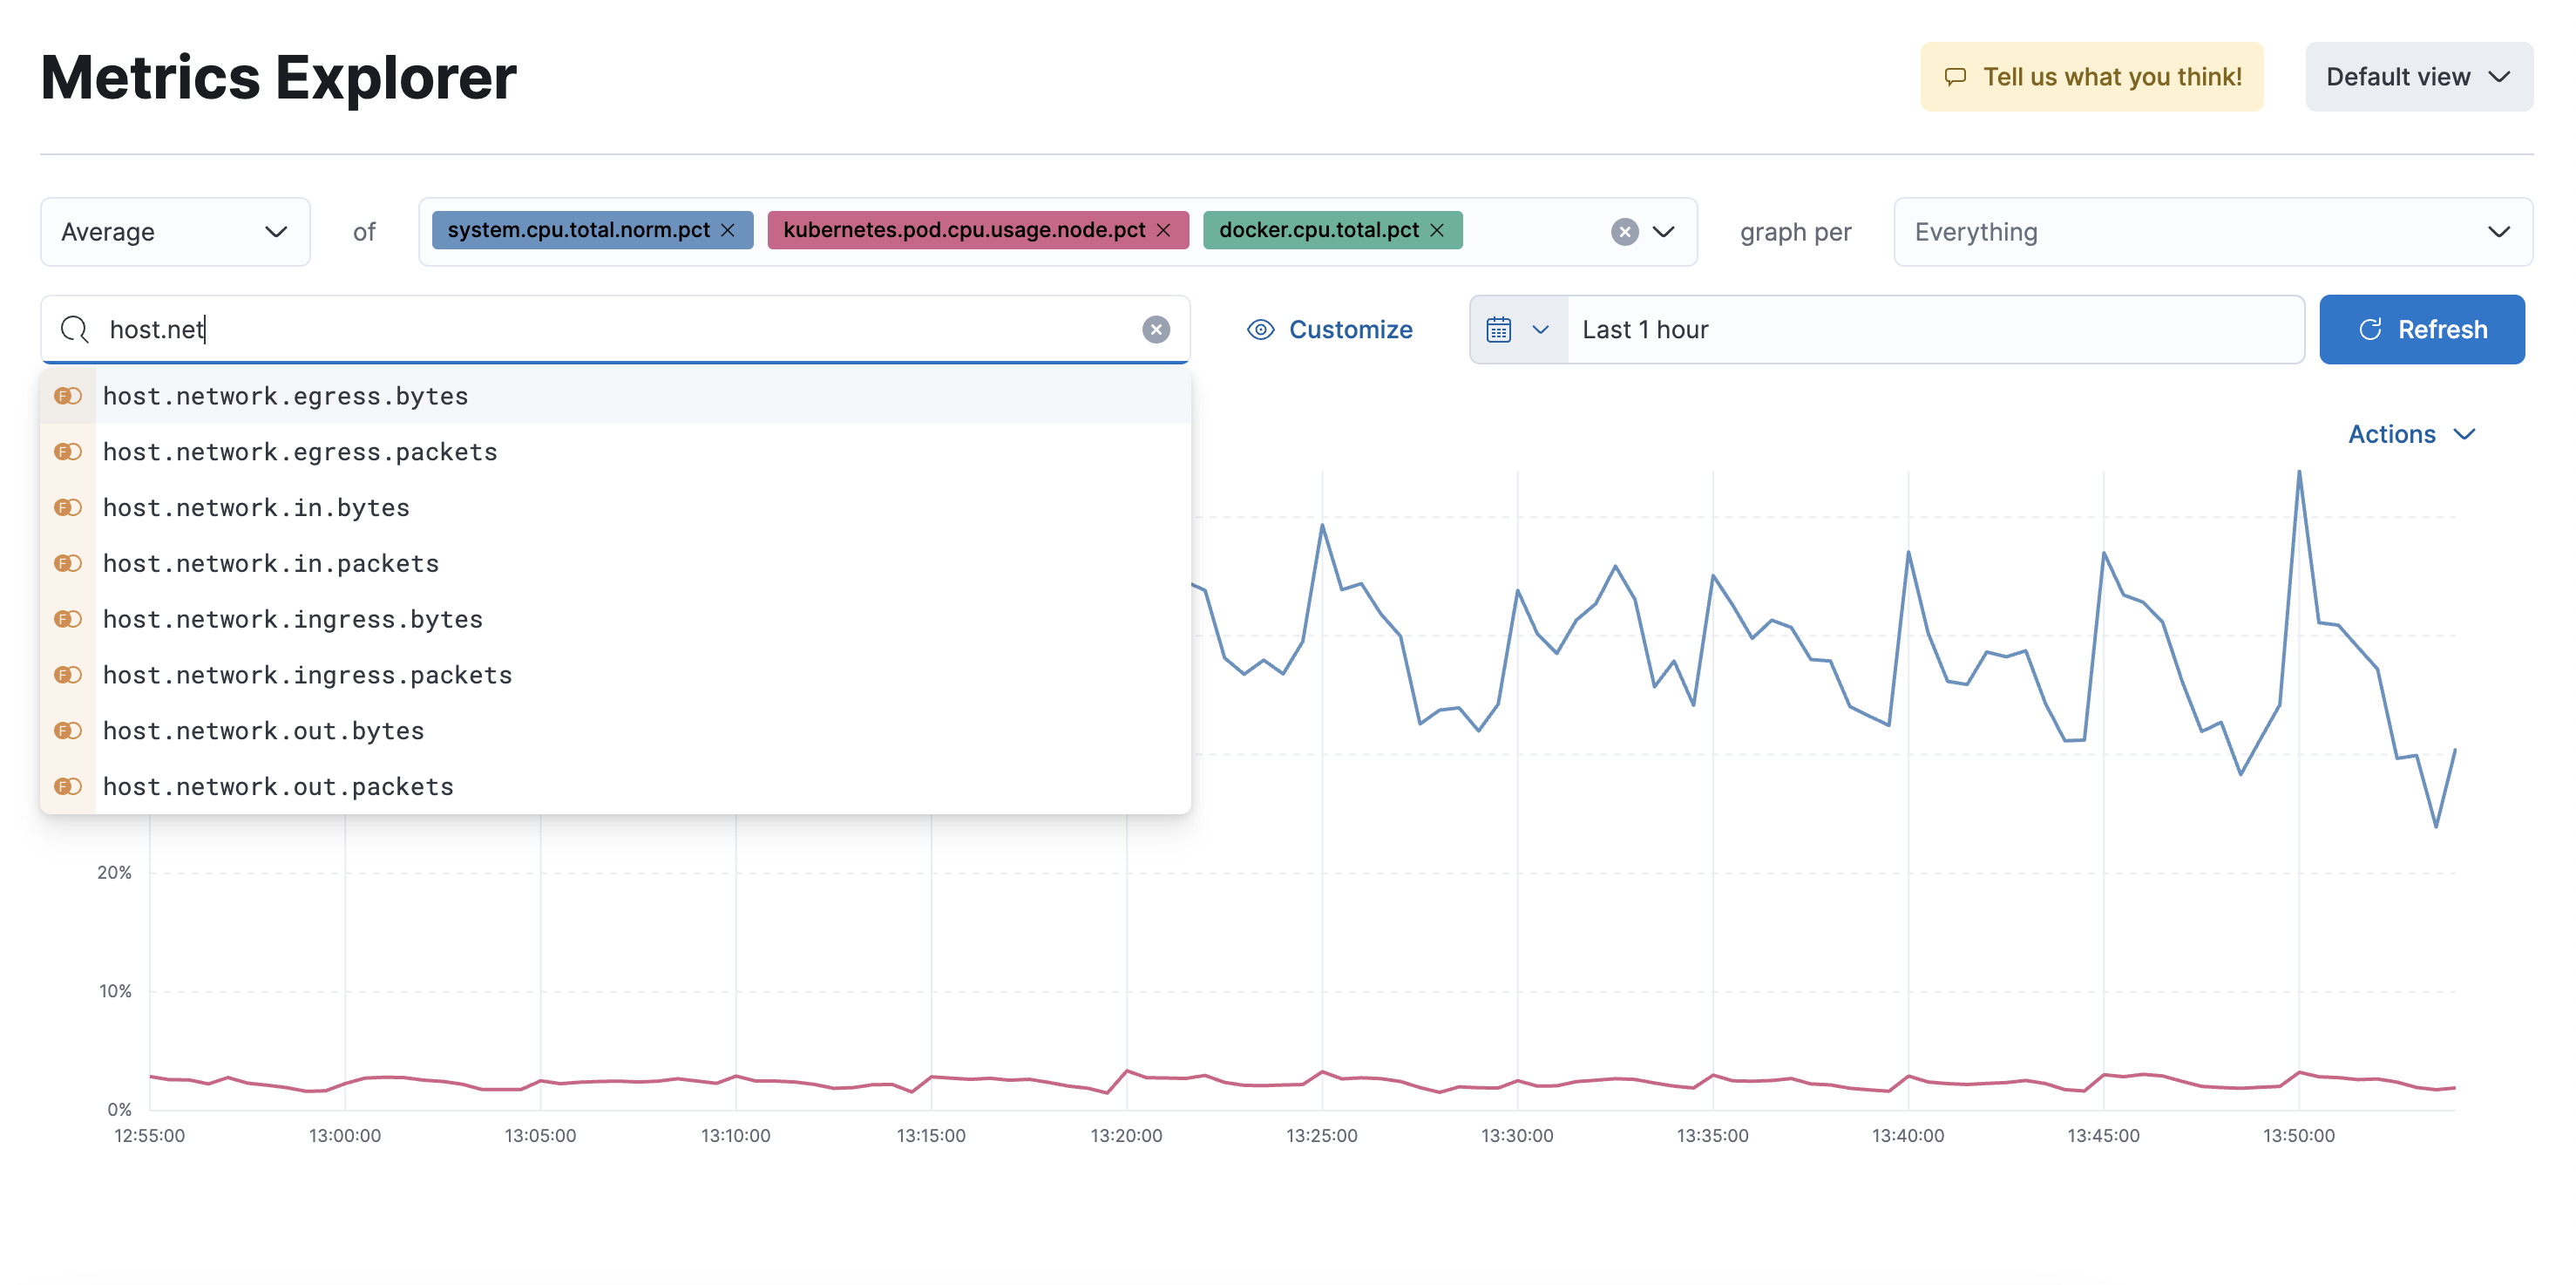The width and height of the screenshot is (2576, 1285).
Task: Click the 13:25:00 time axis label
Action: point(1321,1136)
